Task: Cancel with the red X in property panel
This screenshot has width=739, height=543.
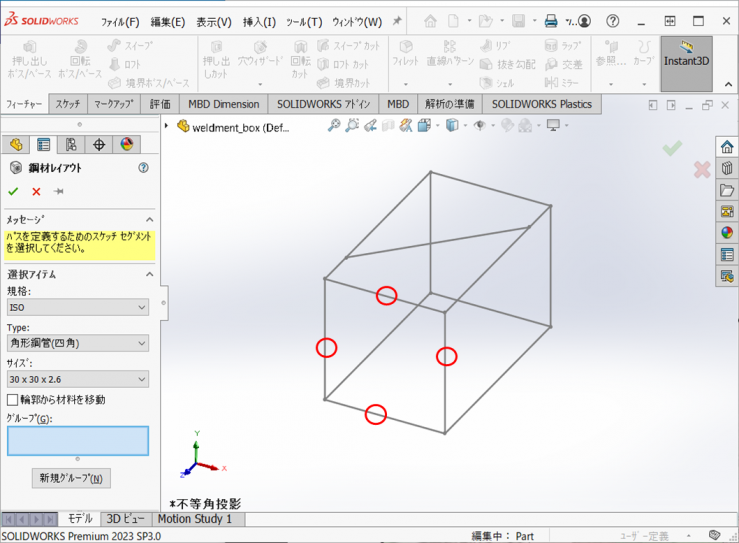Action: (36, 192)
